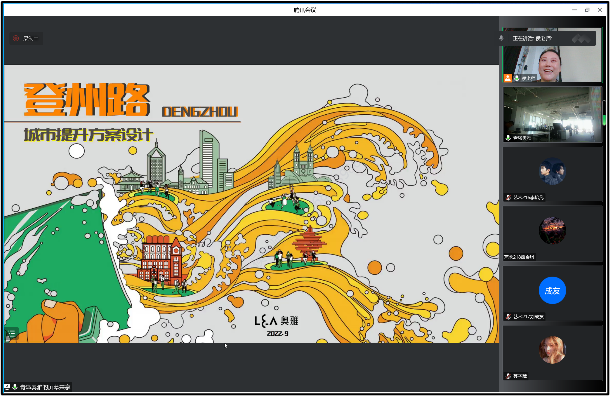Click the speaking microphone icon in top banner

pyautogui.click(x=501, y=38)
